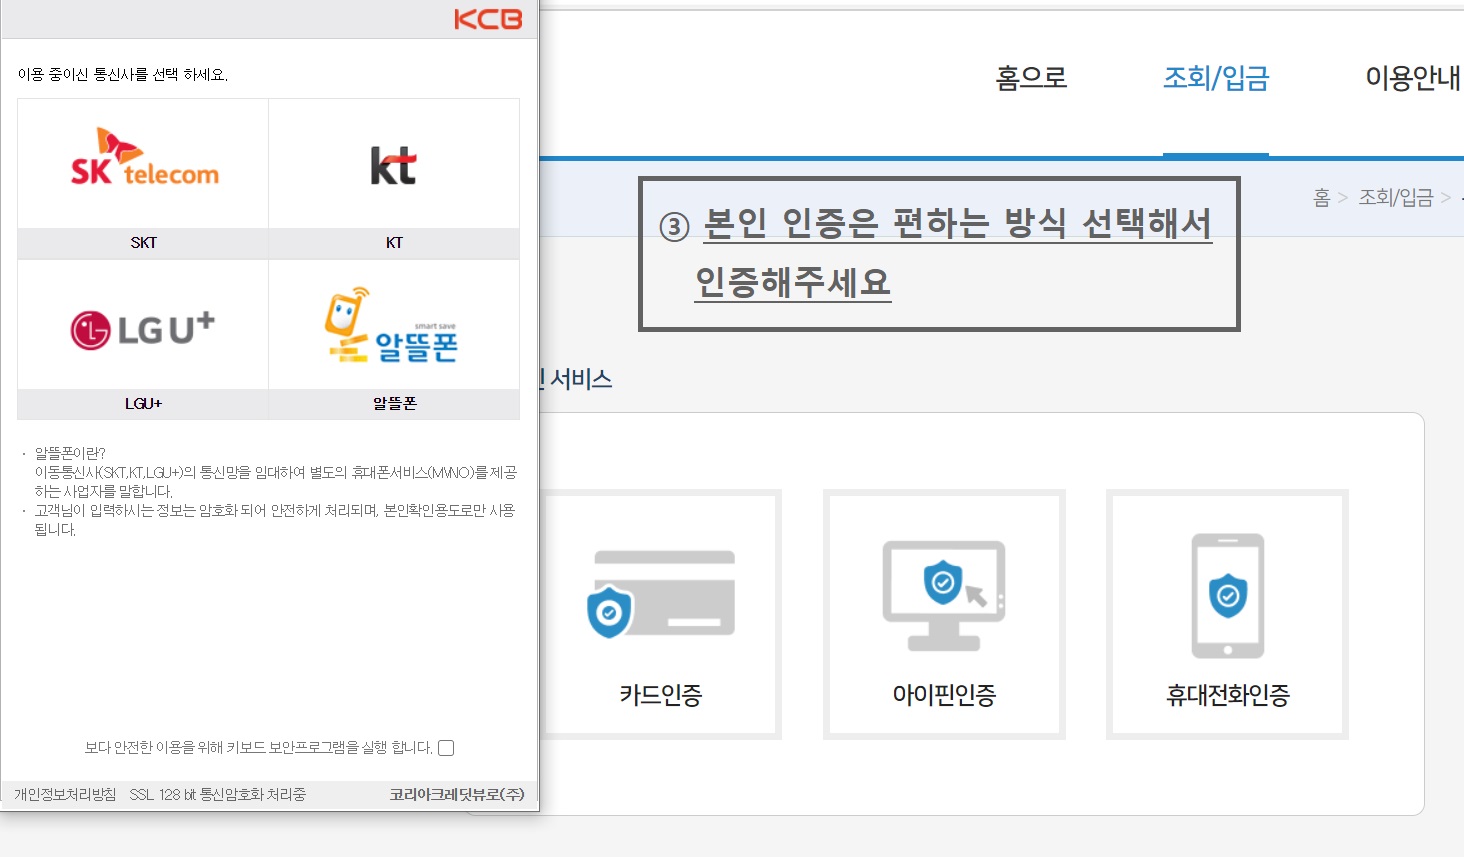Open the 이용안내 menu item
This screenshot has width=1464, height=857.
[x=1414, y=78]
